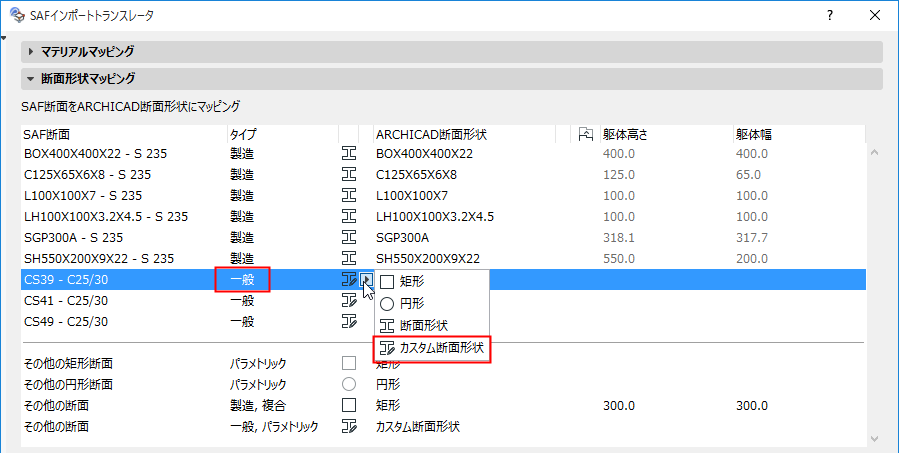Image resolution: width=899 pixels, height=453 pixels.
Task: Click 躯体高さ column header
Action: pyautogui.click(x=667, y=134)
